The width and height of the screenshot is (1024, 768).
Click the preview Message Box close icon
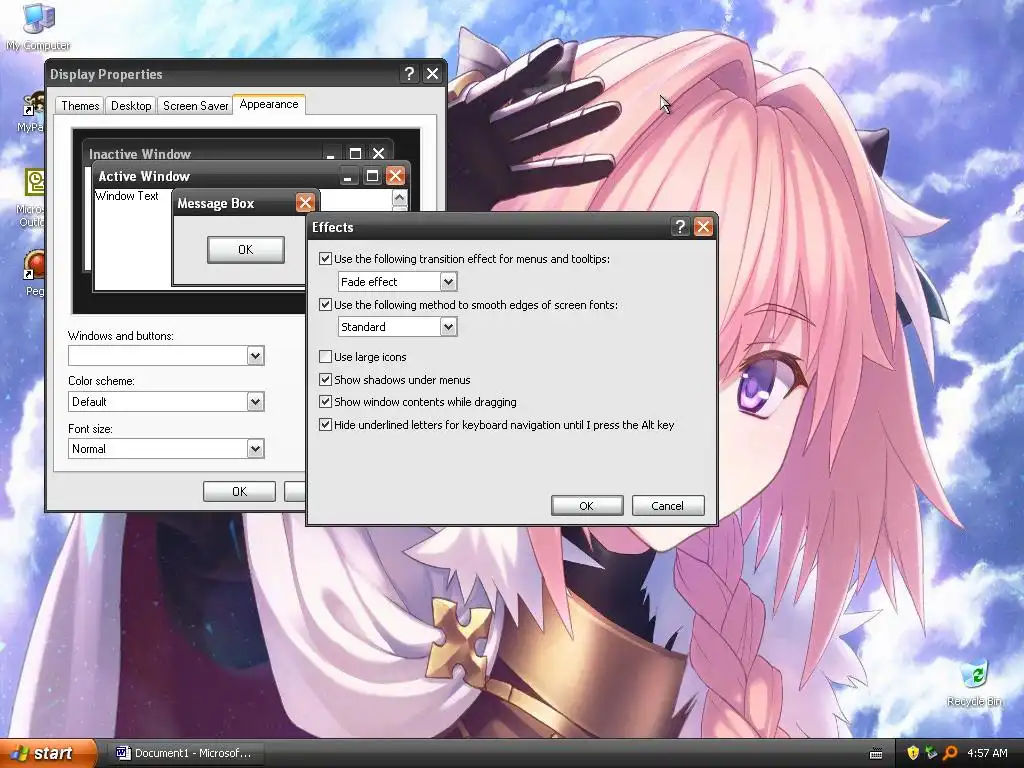click(305, 203)
